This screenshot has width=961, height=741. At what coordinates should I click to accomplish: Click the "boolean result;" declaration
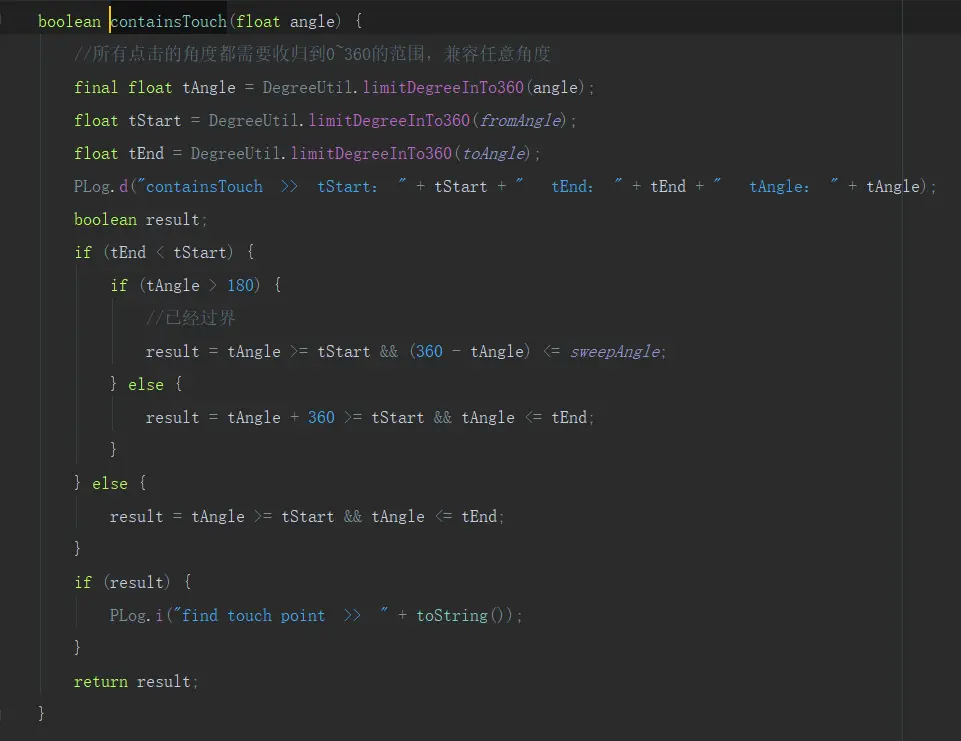(x=140, y=220)
